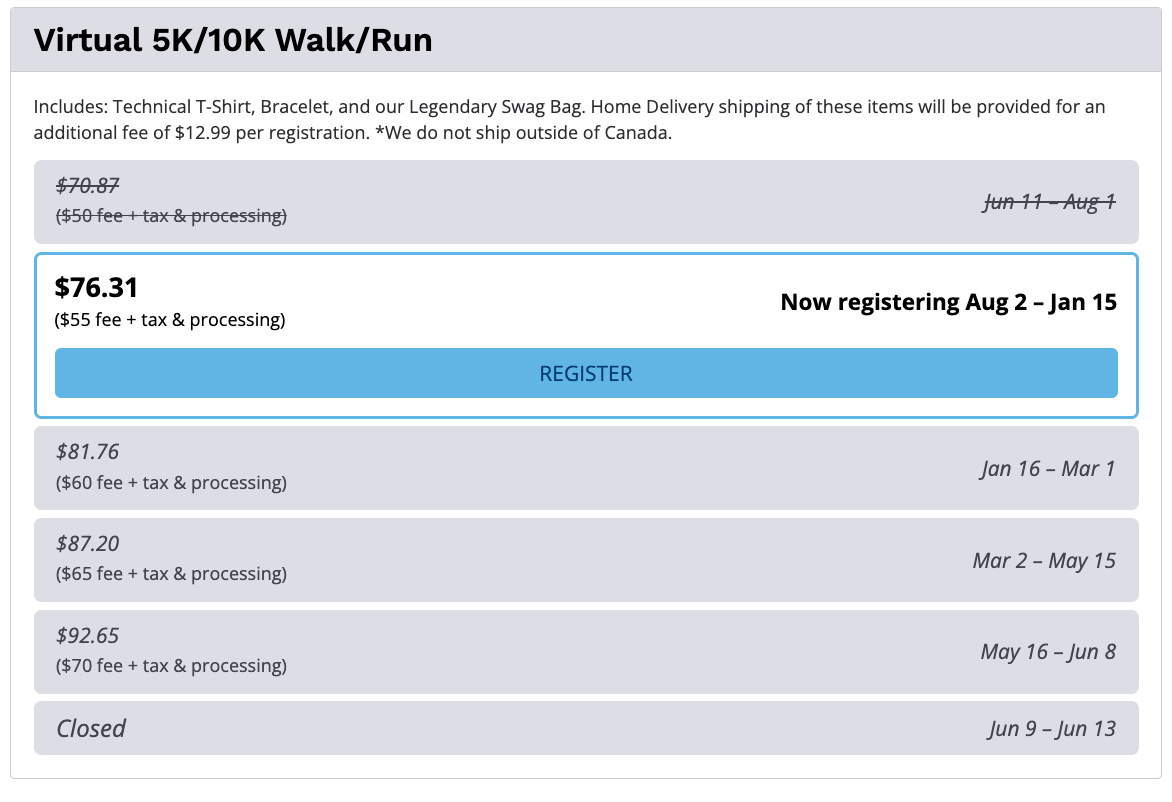Click the Now registering Aug 2 – Jan 15 label

948,302
